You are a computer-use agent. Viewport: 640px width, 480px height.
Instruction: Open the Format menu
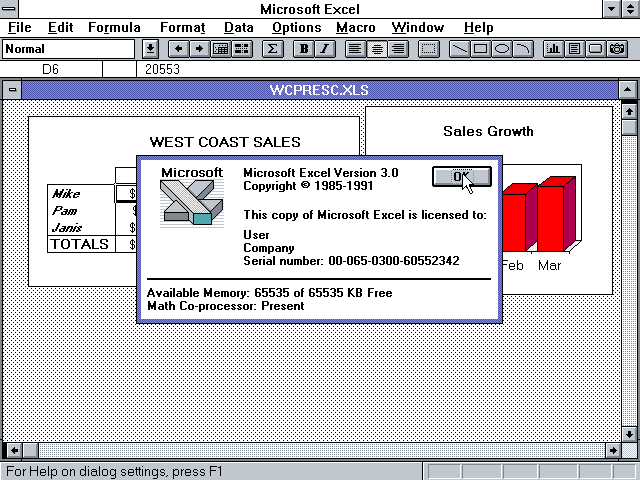pos(182,27)
